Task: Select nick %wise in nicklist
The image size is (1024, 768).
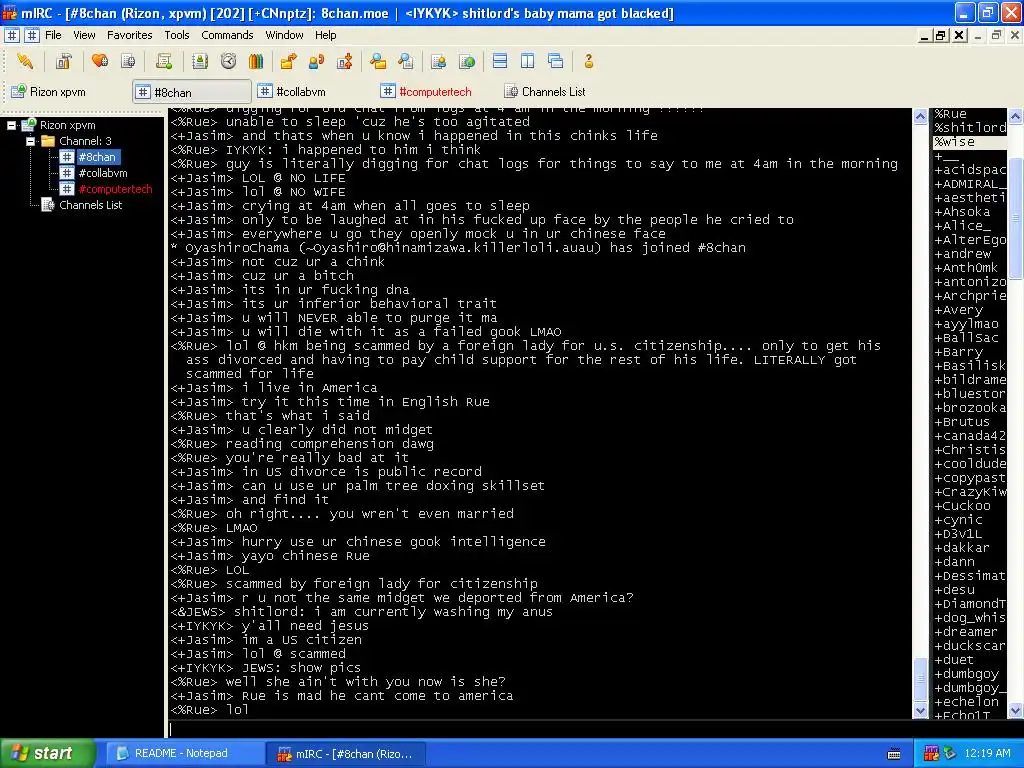Action: pyautogui.click(x=954, y=142)
